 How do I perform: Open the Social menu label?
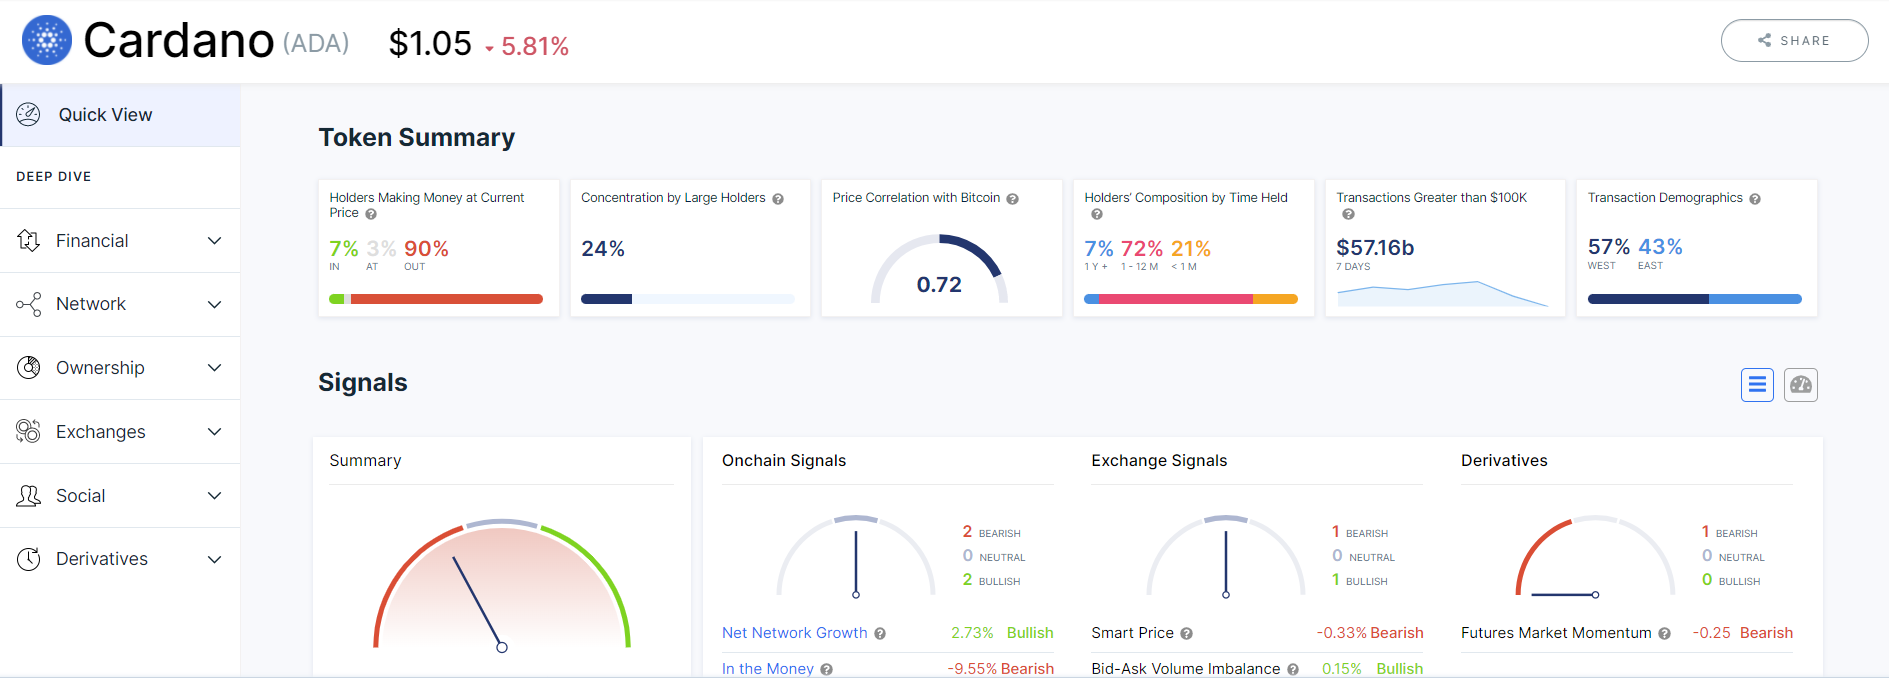(x=81, y=496)
